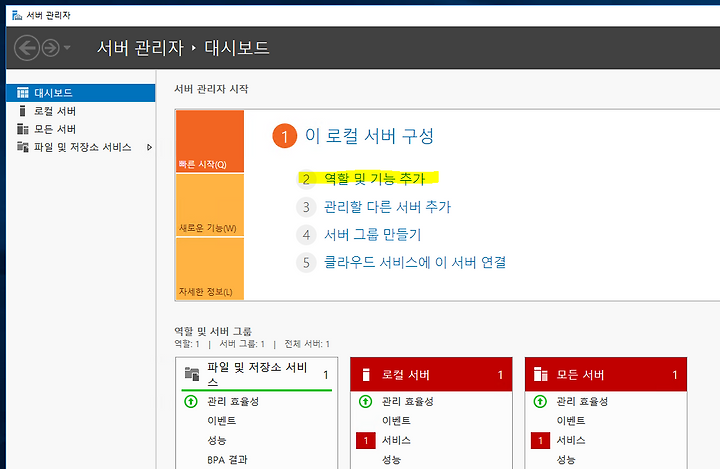
Task: Click green status icon in 파일 및 저장소 tile
Action: click(x=191, y=401)
